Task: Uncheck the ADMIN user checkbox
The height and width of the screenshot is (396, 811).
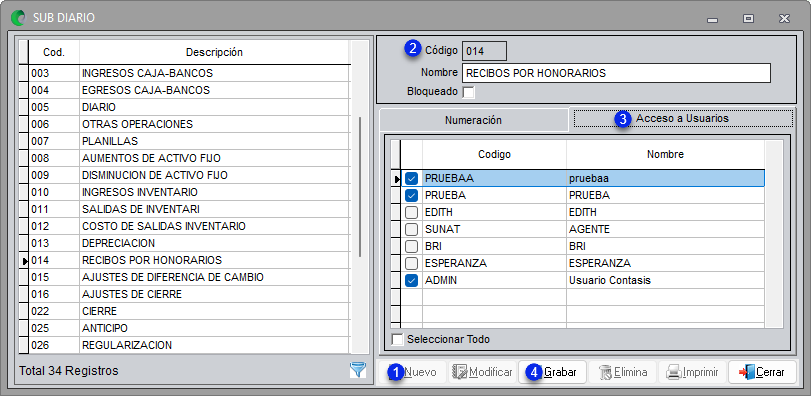Action: coord(412,280)
